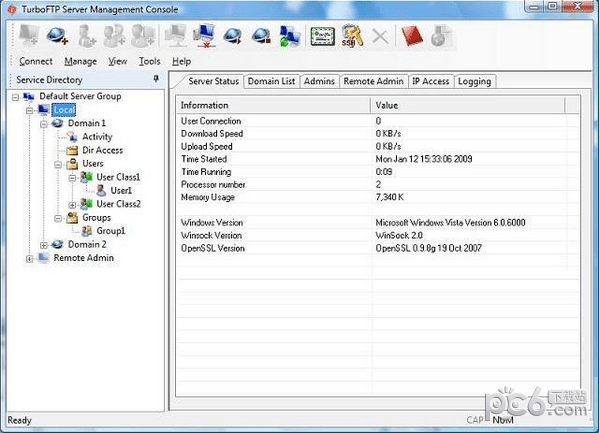Expand the Domain 2 tree node
Screen dimensions: 600x433
(44, 245)
